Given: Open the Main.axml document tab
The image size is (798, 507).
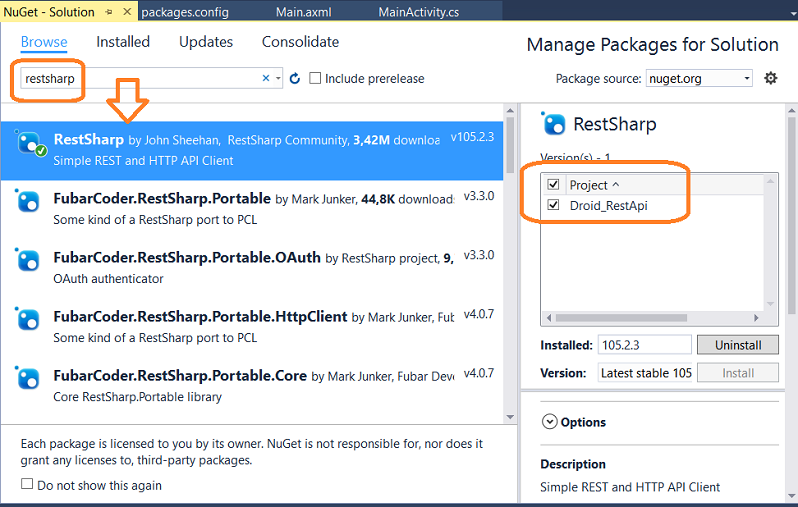Looking at the screenshot, I should tap(303, 12).
